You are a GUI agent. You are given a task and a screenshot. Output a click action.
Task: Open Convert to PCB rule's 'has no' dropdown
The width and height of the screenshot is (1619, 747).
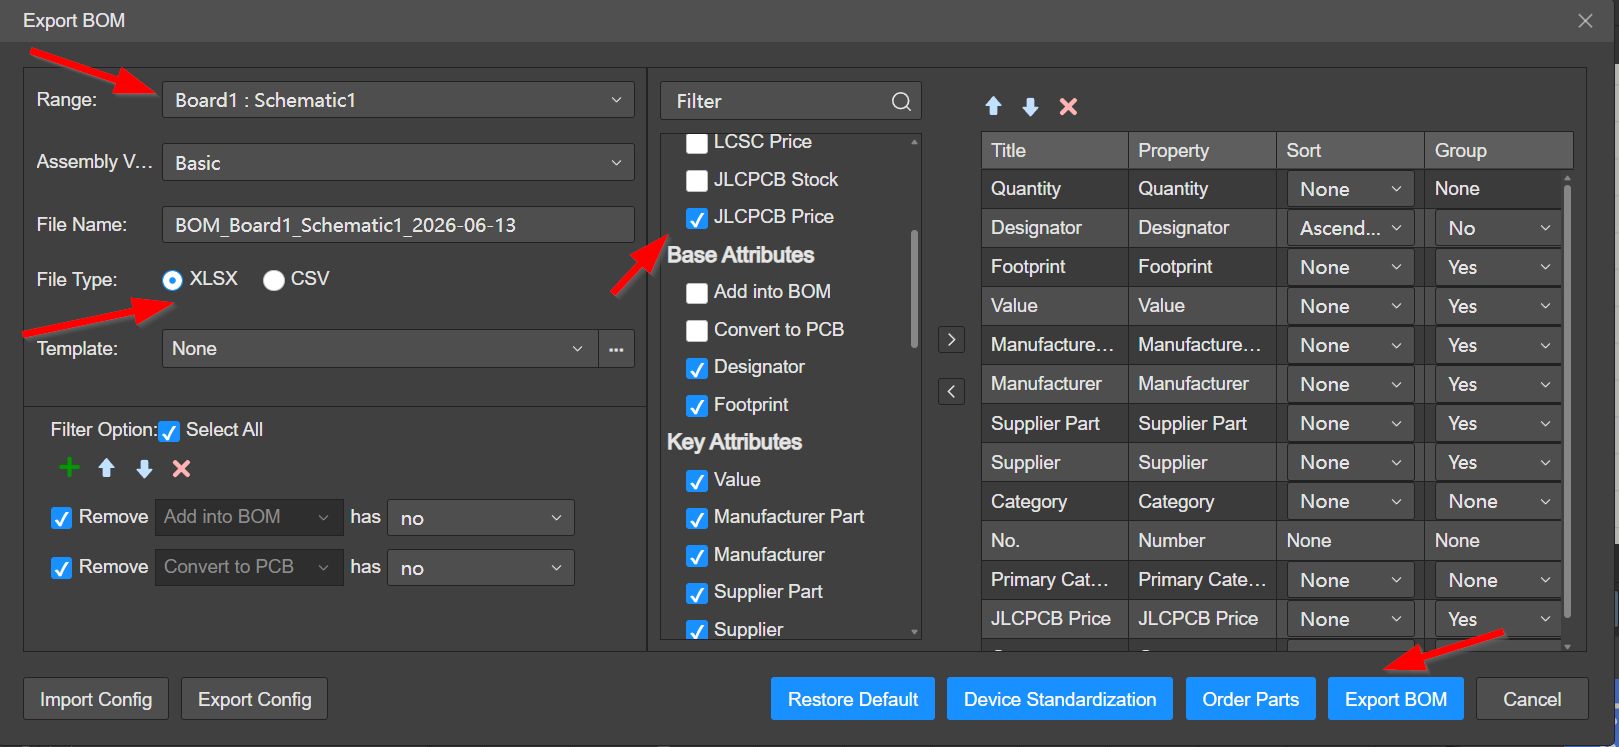(481, 568)
